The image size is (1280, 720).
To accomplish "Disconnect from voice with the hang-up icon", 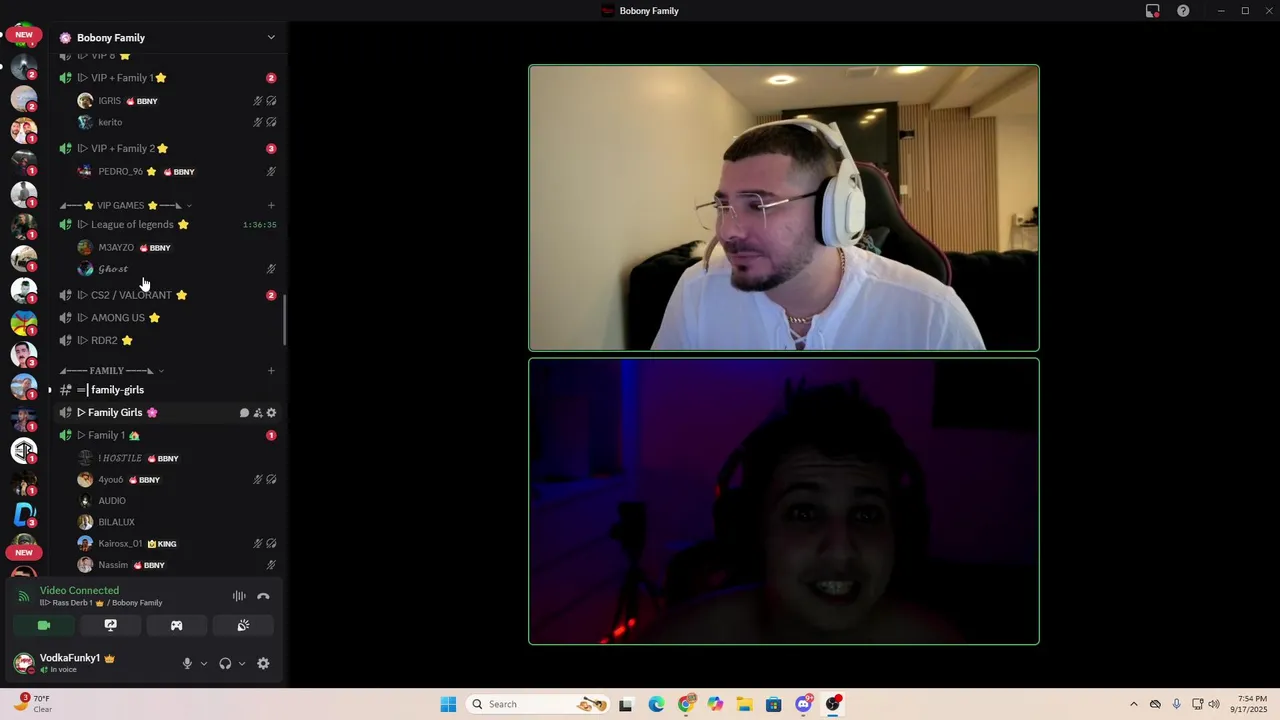I will click(263, 596).
